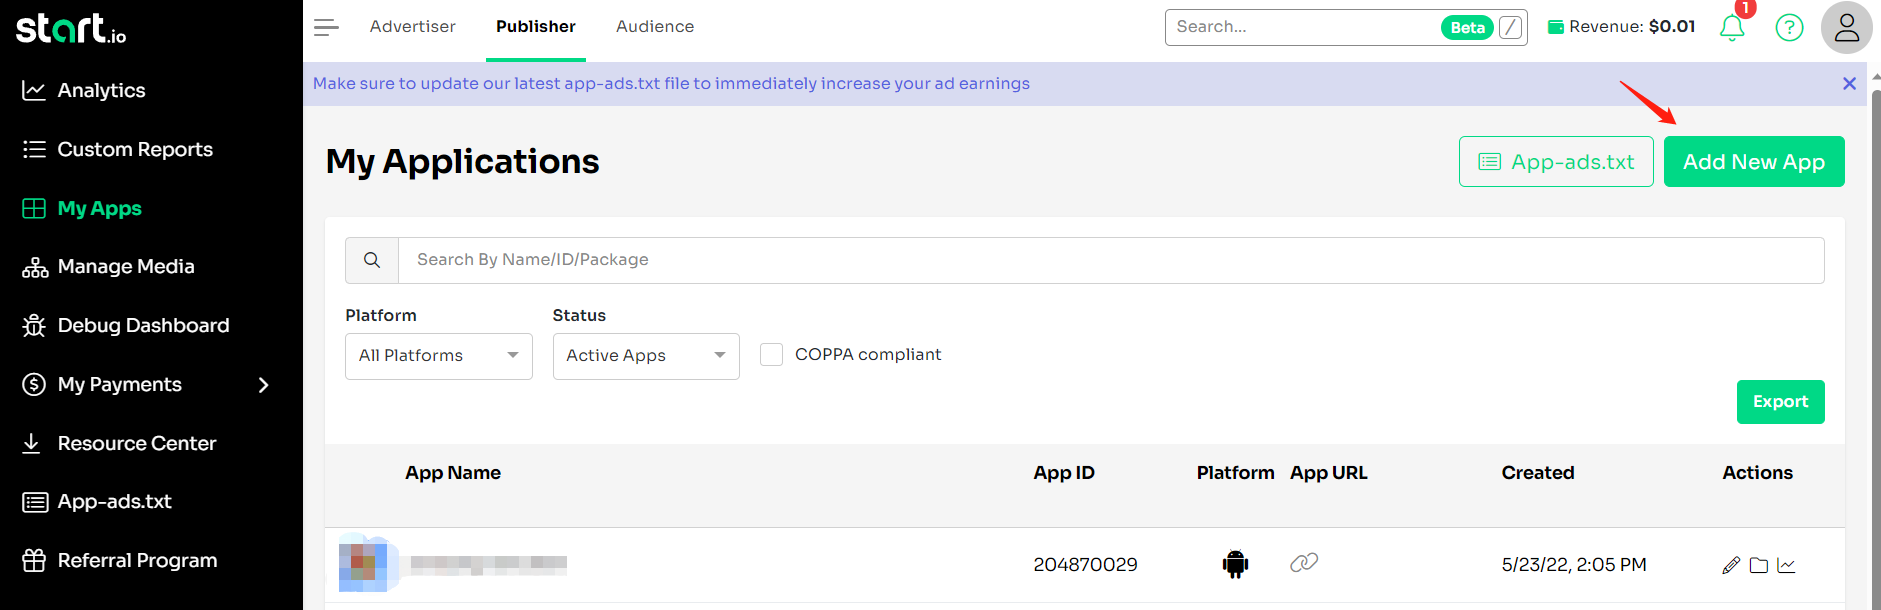Toggle the hamburger sidebar menu
1881x610 pixels.
pos(326,27)
